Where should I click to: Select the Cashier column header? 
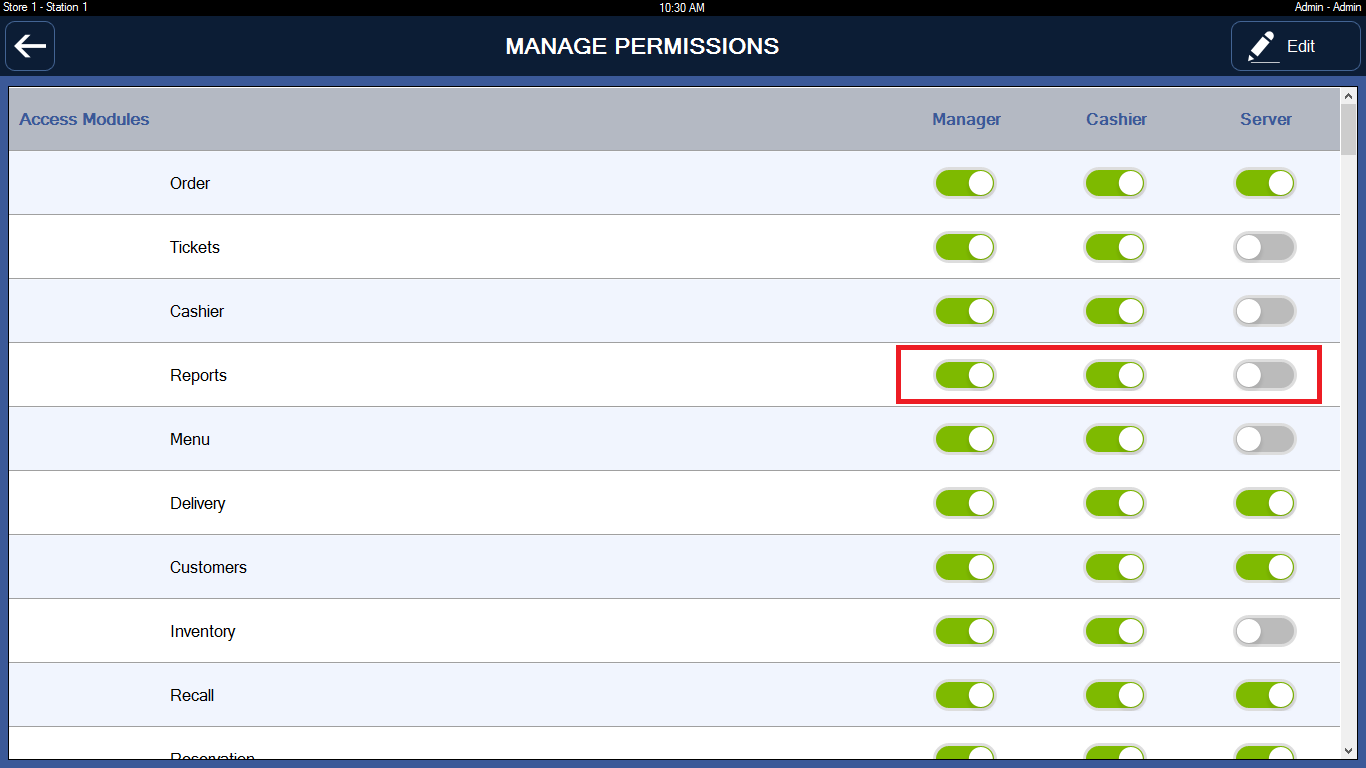pyautogui.click(x=1116, y=119)
